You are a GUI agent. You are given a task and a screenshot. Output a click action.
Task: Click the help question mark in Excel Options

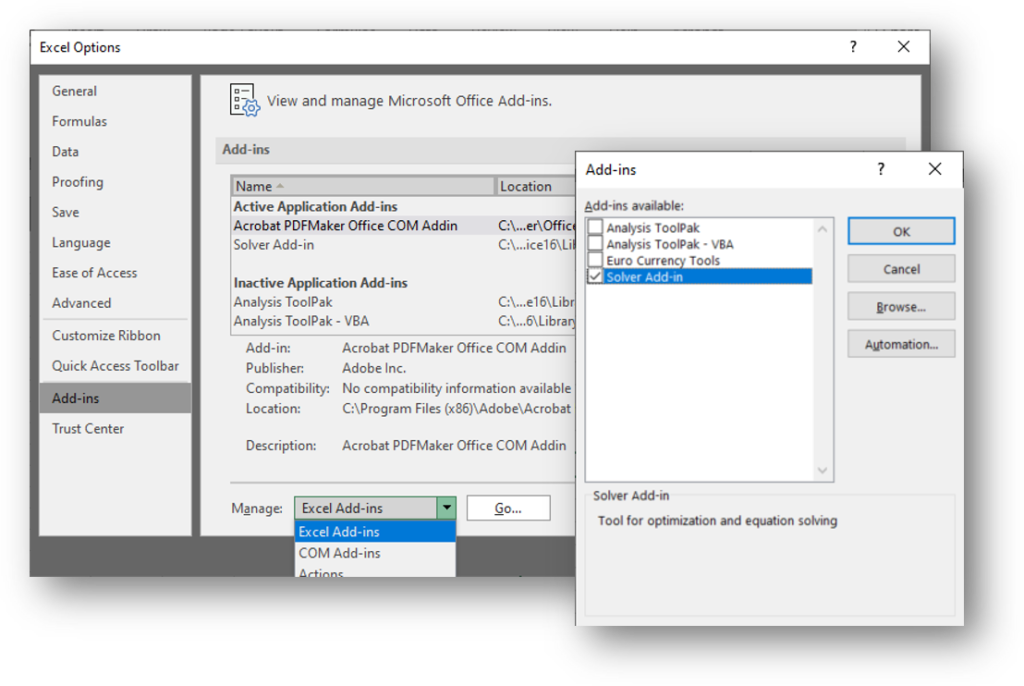tap(853, 47)
